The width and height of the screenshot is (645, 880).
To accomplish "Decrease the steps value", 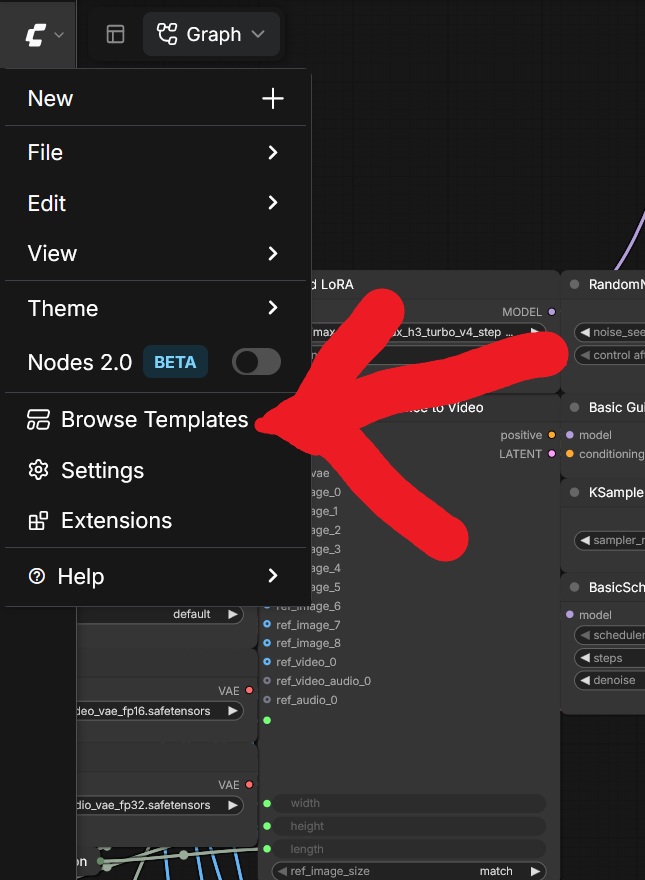I will click(585, 658).
